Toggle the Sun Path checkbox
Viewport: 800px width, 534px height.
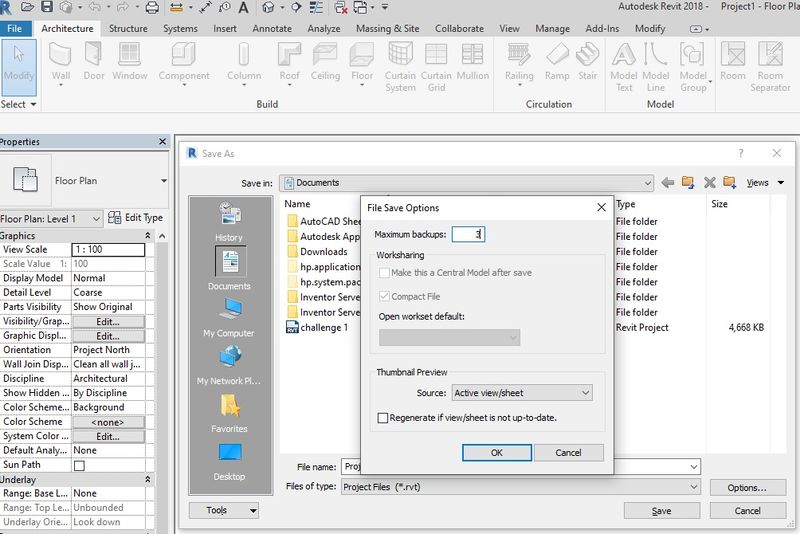tap(79, 465)
